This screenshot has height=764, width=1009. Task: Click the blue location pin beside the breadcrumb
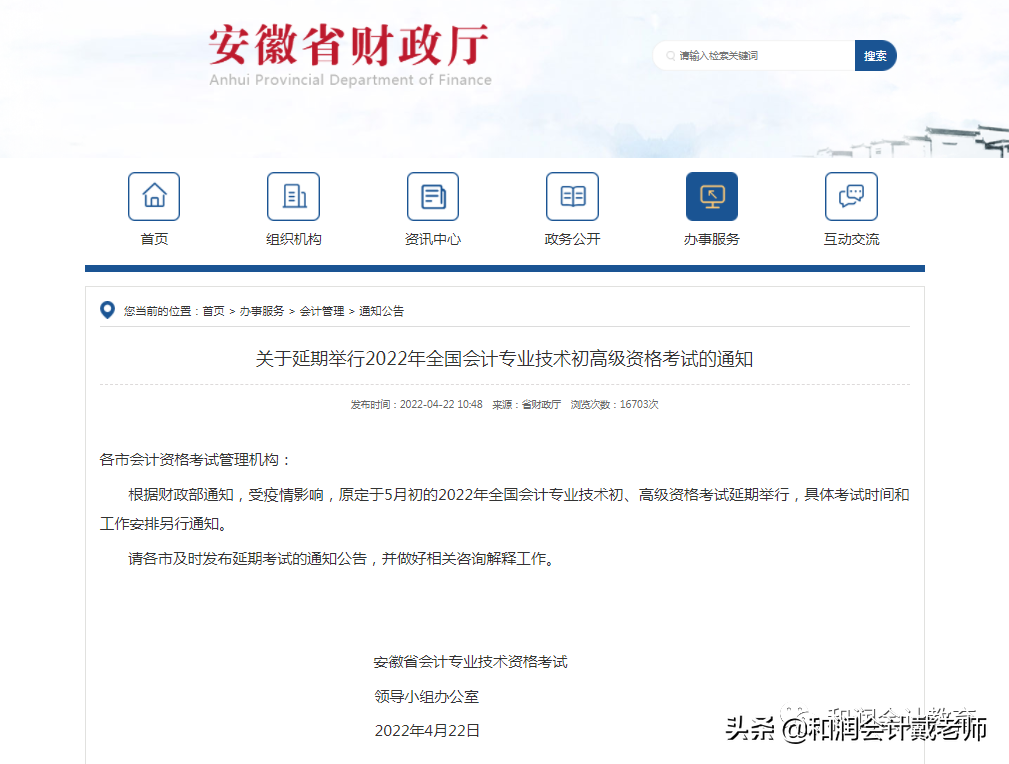[107, 310]
